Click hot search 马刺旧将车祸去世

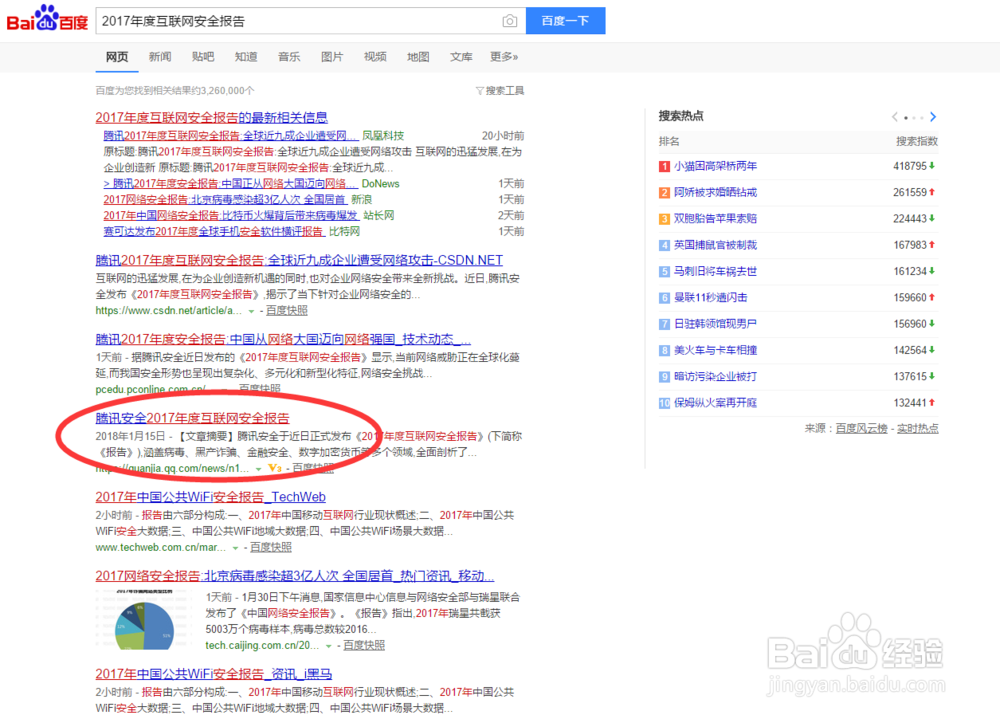(x=716, y=272)
